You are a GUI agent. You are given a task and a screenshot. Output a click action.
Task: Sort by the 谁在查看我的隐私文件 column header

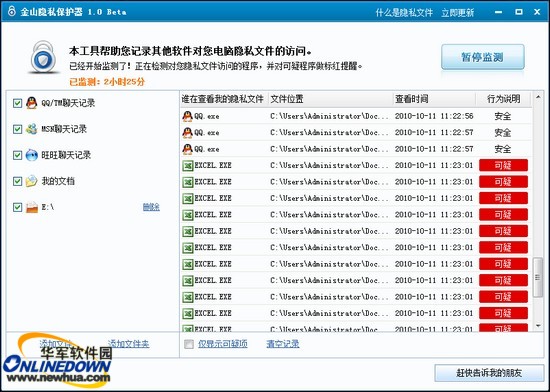(x=224, y=99)
